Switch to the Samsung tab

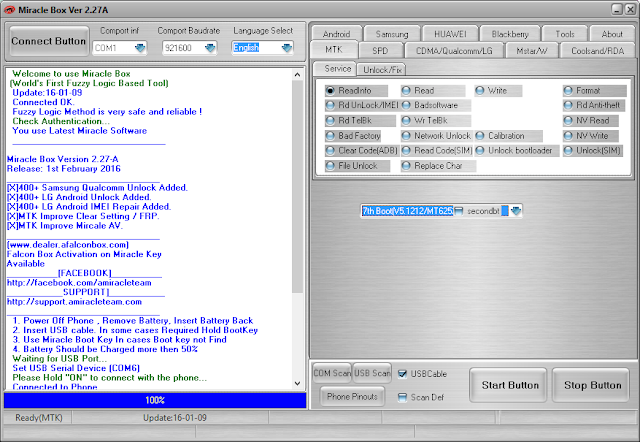[x=392, y=34]
